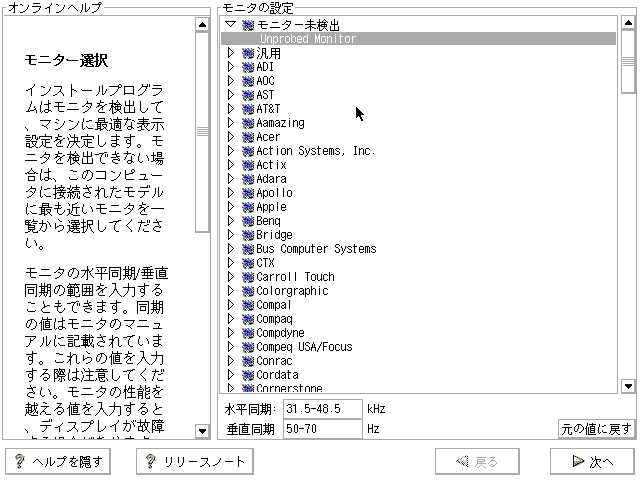Click monitor icon next to Conrac
Image resolution: width=640 pixels, height=480 pixels.
pyautogui.click(x=248, y=361)
